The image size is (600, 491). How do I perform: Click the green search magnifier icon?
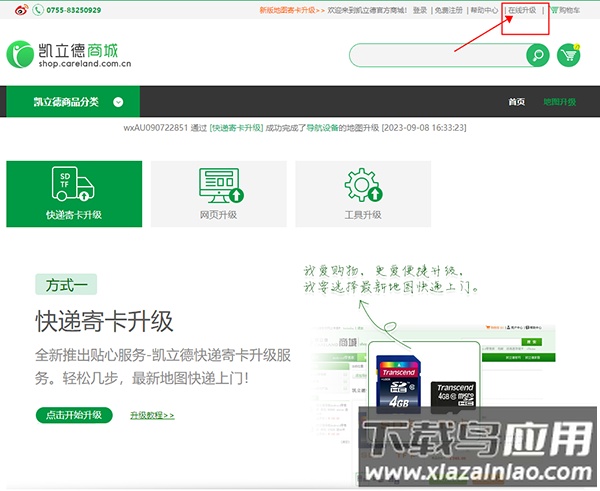coord(538,55)
